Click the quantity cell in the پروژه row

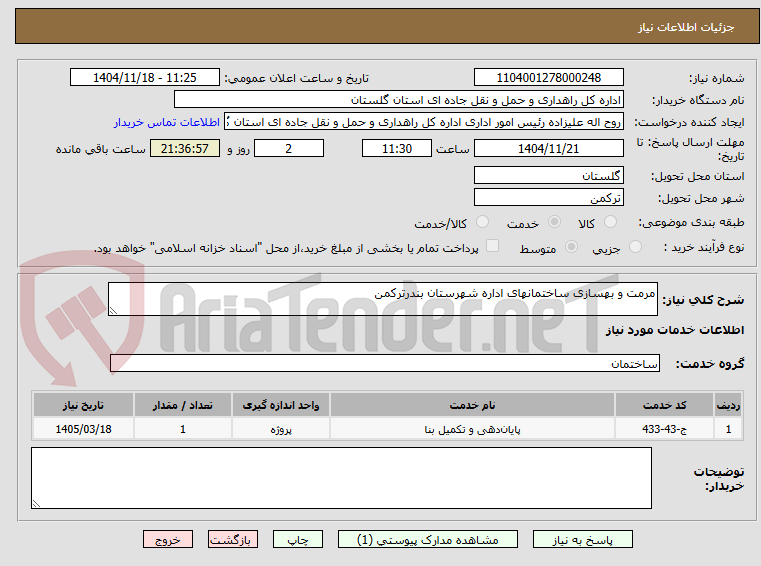click(x=182, y=429)
